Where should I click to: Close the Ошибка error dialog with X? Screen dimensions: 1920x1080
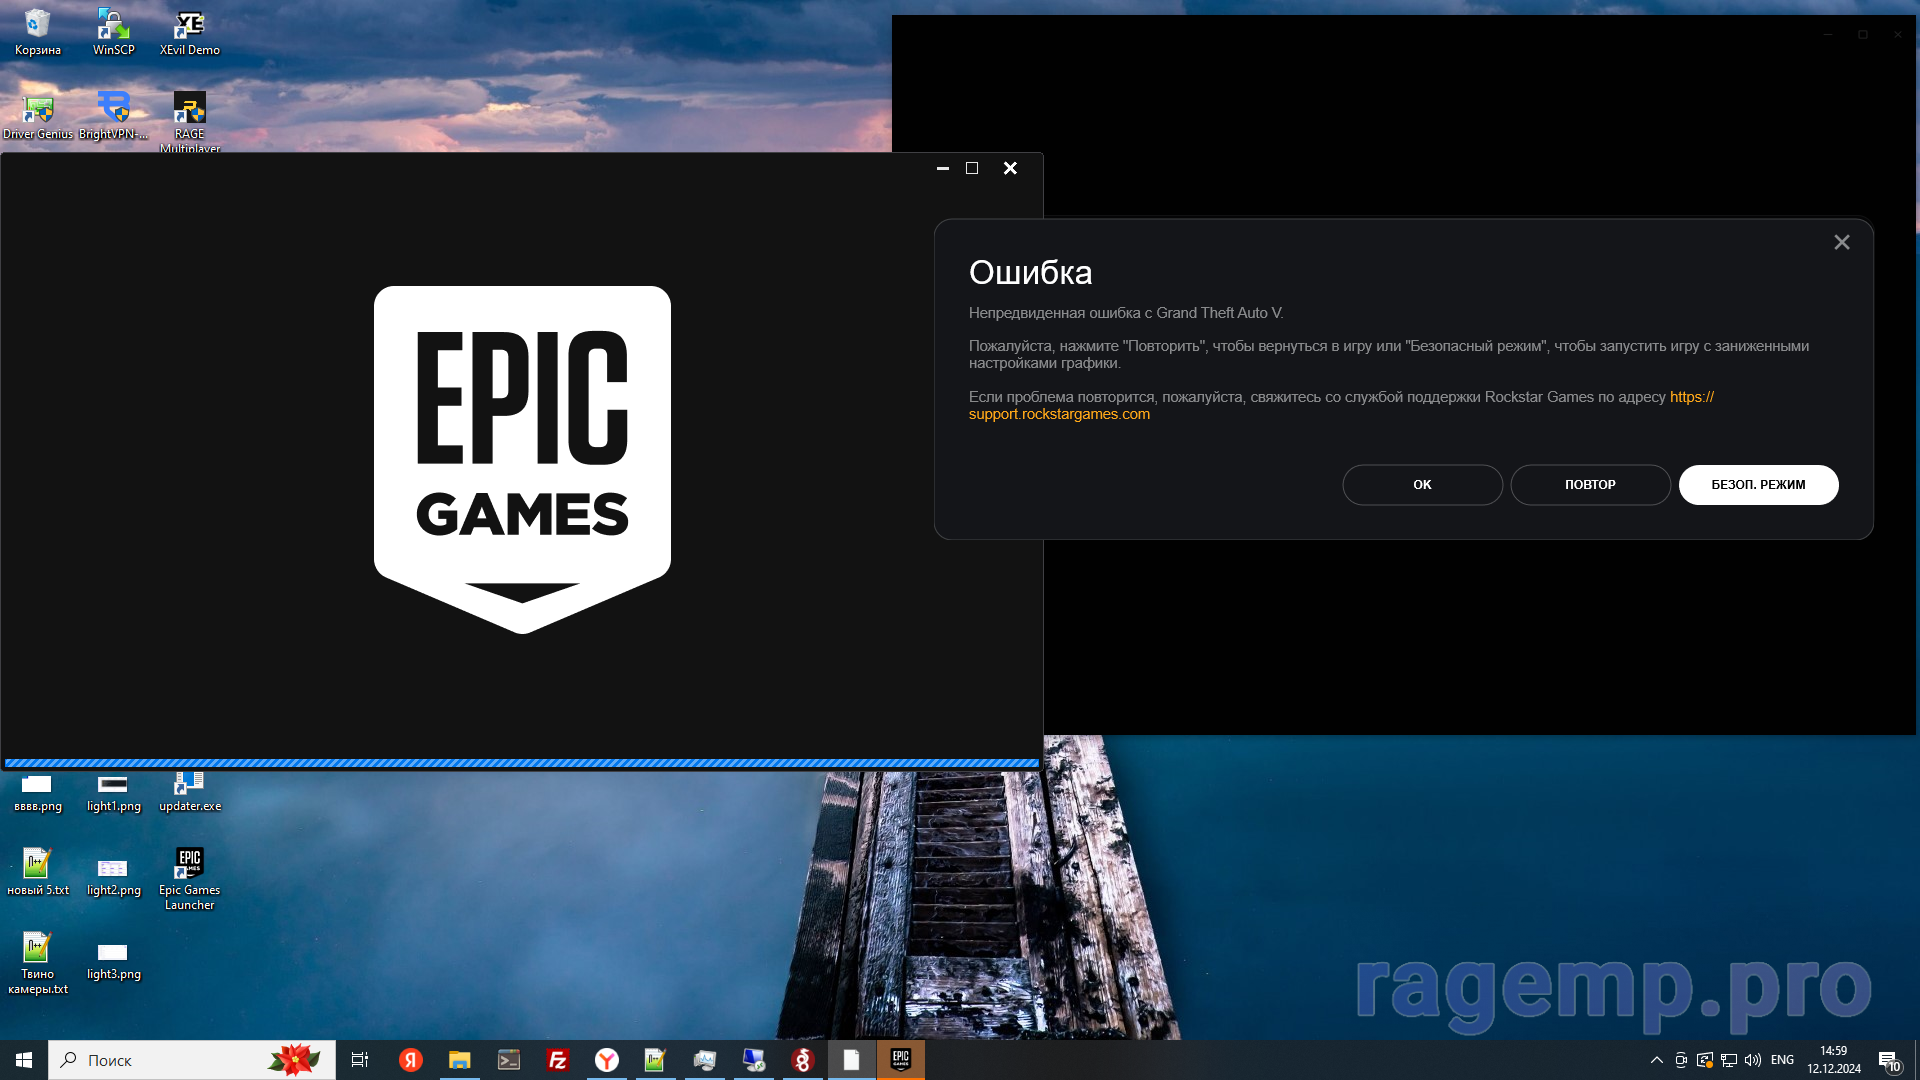point(1842,242)
